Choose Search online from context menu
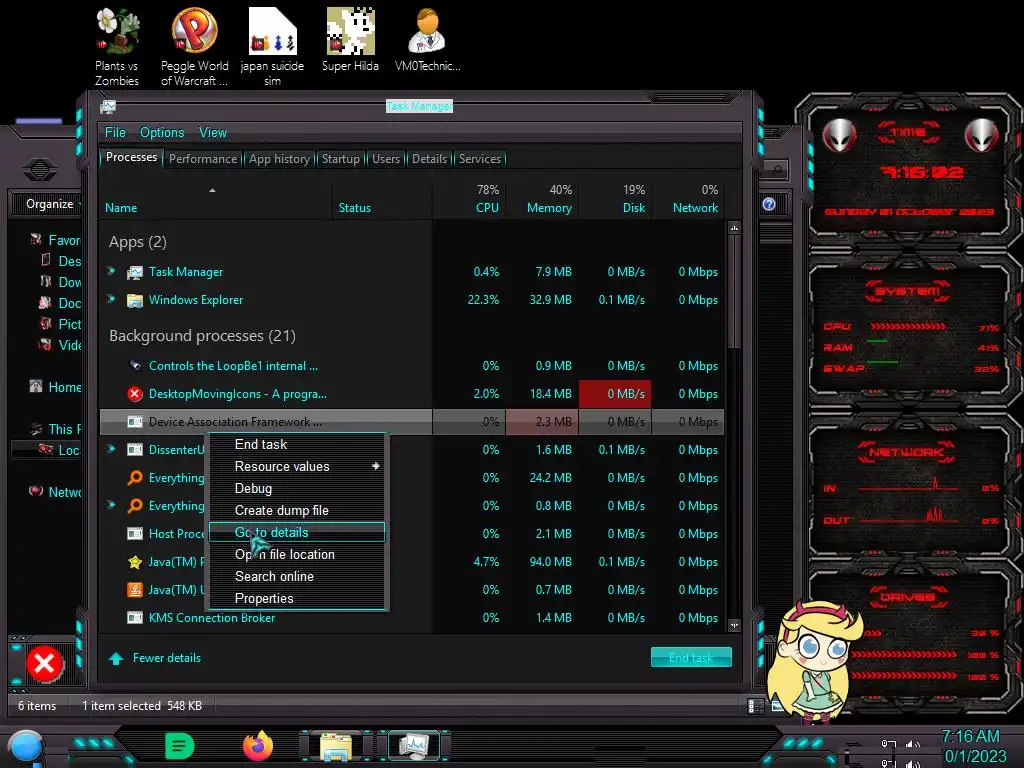This screenshot has width=1024, height=768. (296, 577)
